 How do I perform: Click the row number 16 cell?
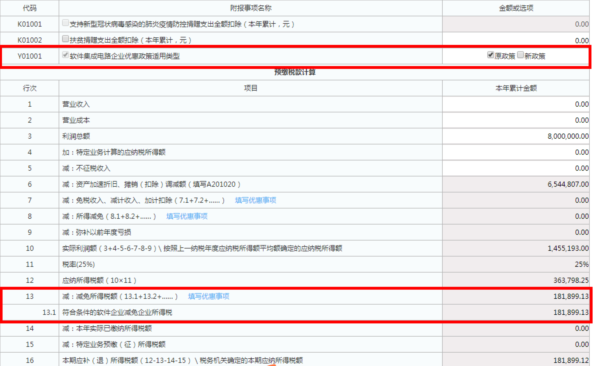[30, 360]
